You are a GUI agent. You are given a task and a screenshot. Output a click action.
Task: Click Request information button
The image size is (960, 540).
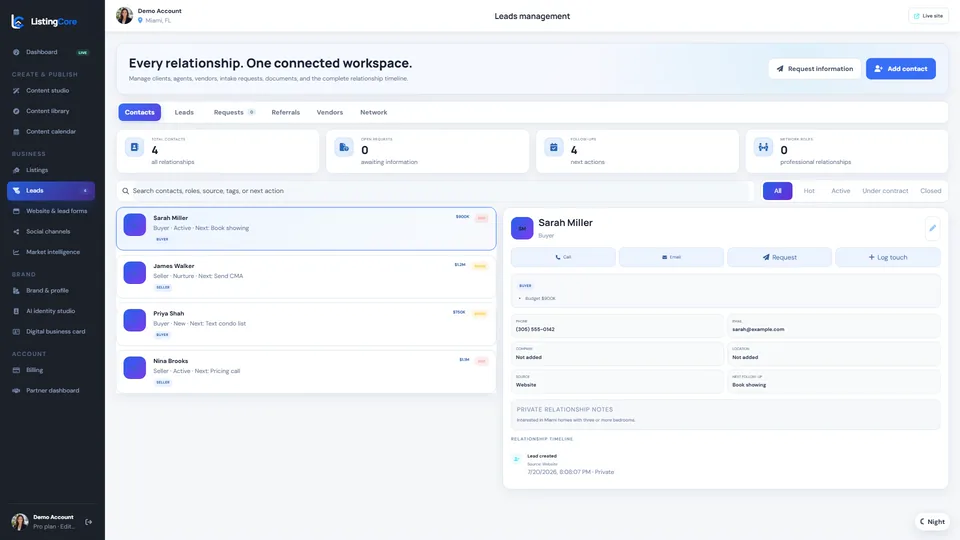pos(814,69)
